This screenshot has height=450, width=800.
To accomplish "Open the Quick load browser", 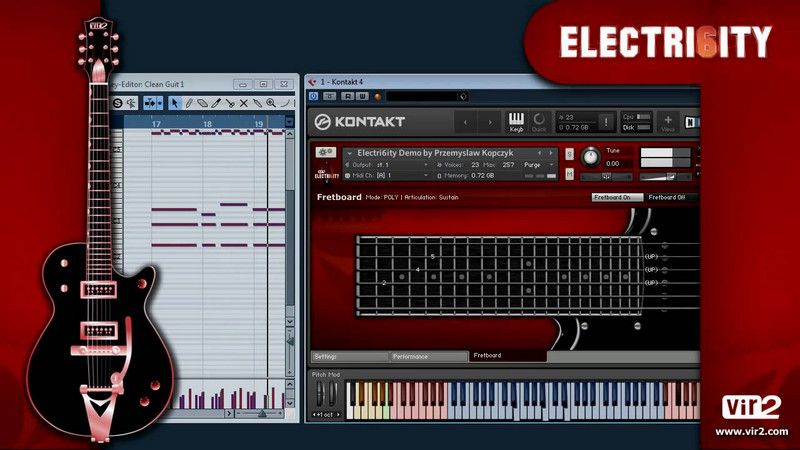I will pyautogui.click(x=539, y=122).
